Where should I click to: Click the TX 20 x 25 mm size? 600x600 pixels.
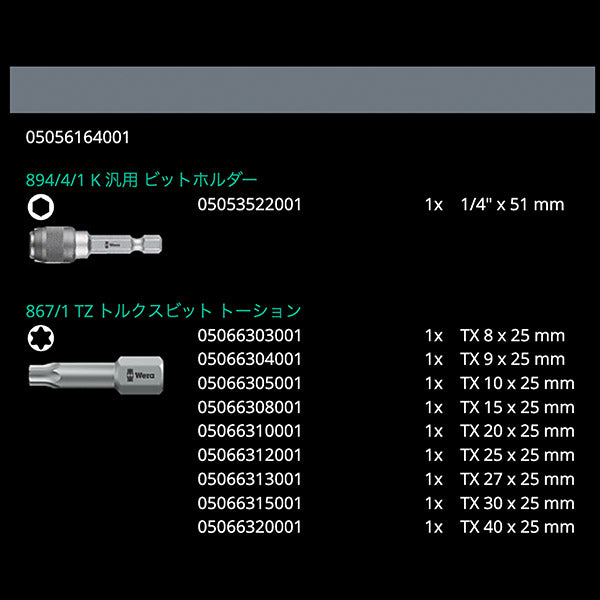click(517, 431)
